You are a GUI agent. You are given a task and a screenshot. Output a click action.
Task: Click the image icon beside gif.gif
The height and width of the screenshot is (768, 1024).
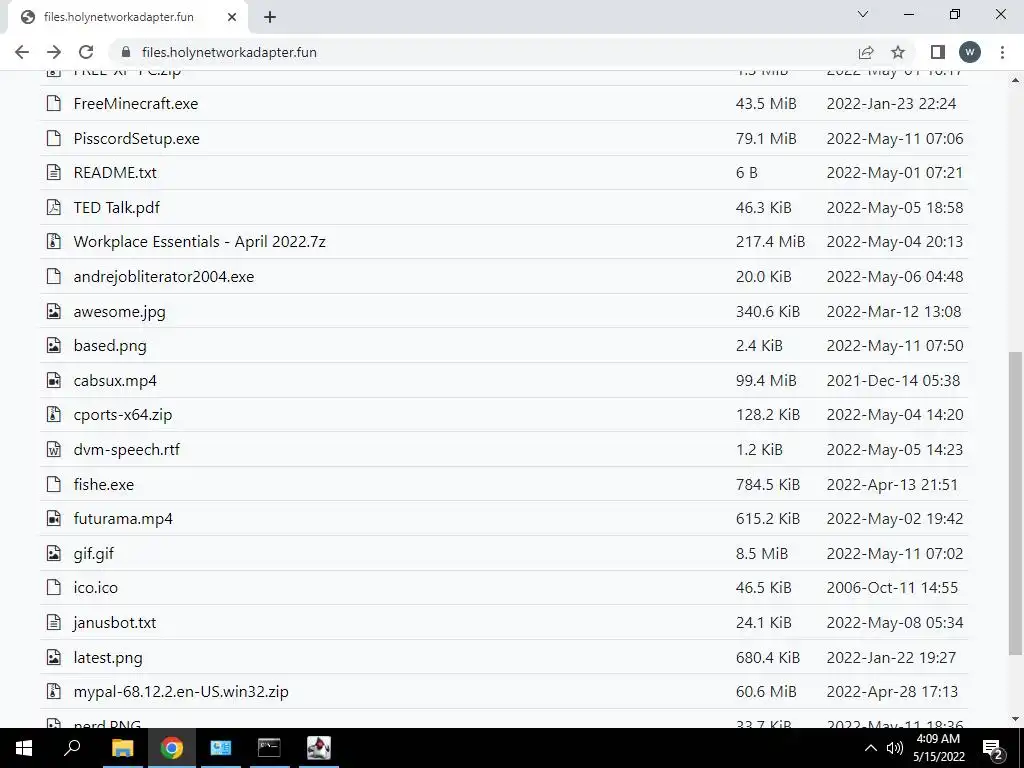pos(54,553)
